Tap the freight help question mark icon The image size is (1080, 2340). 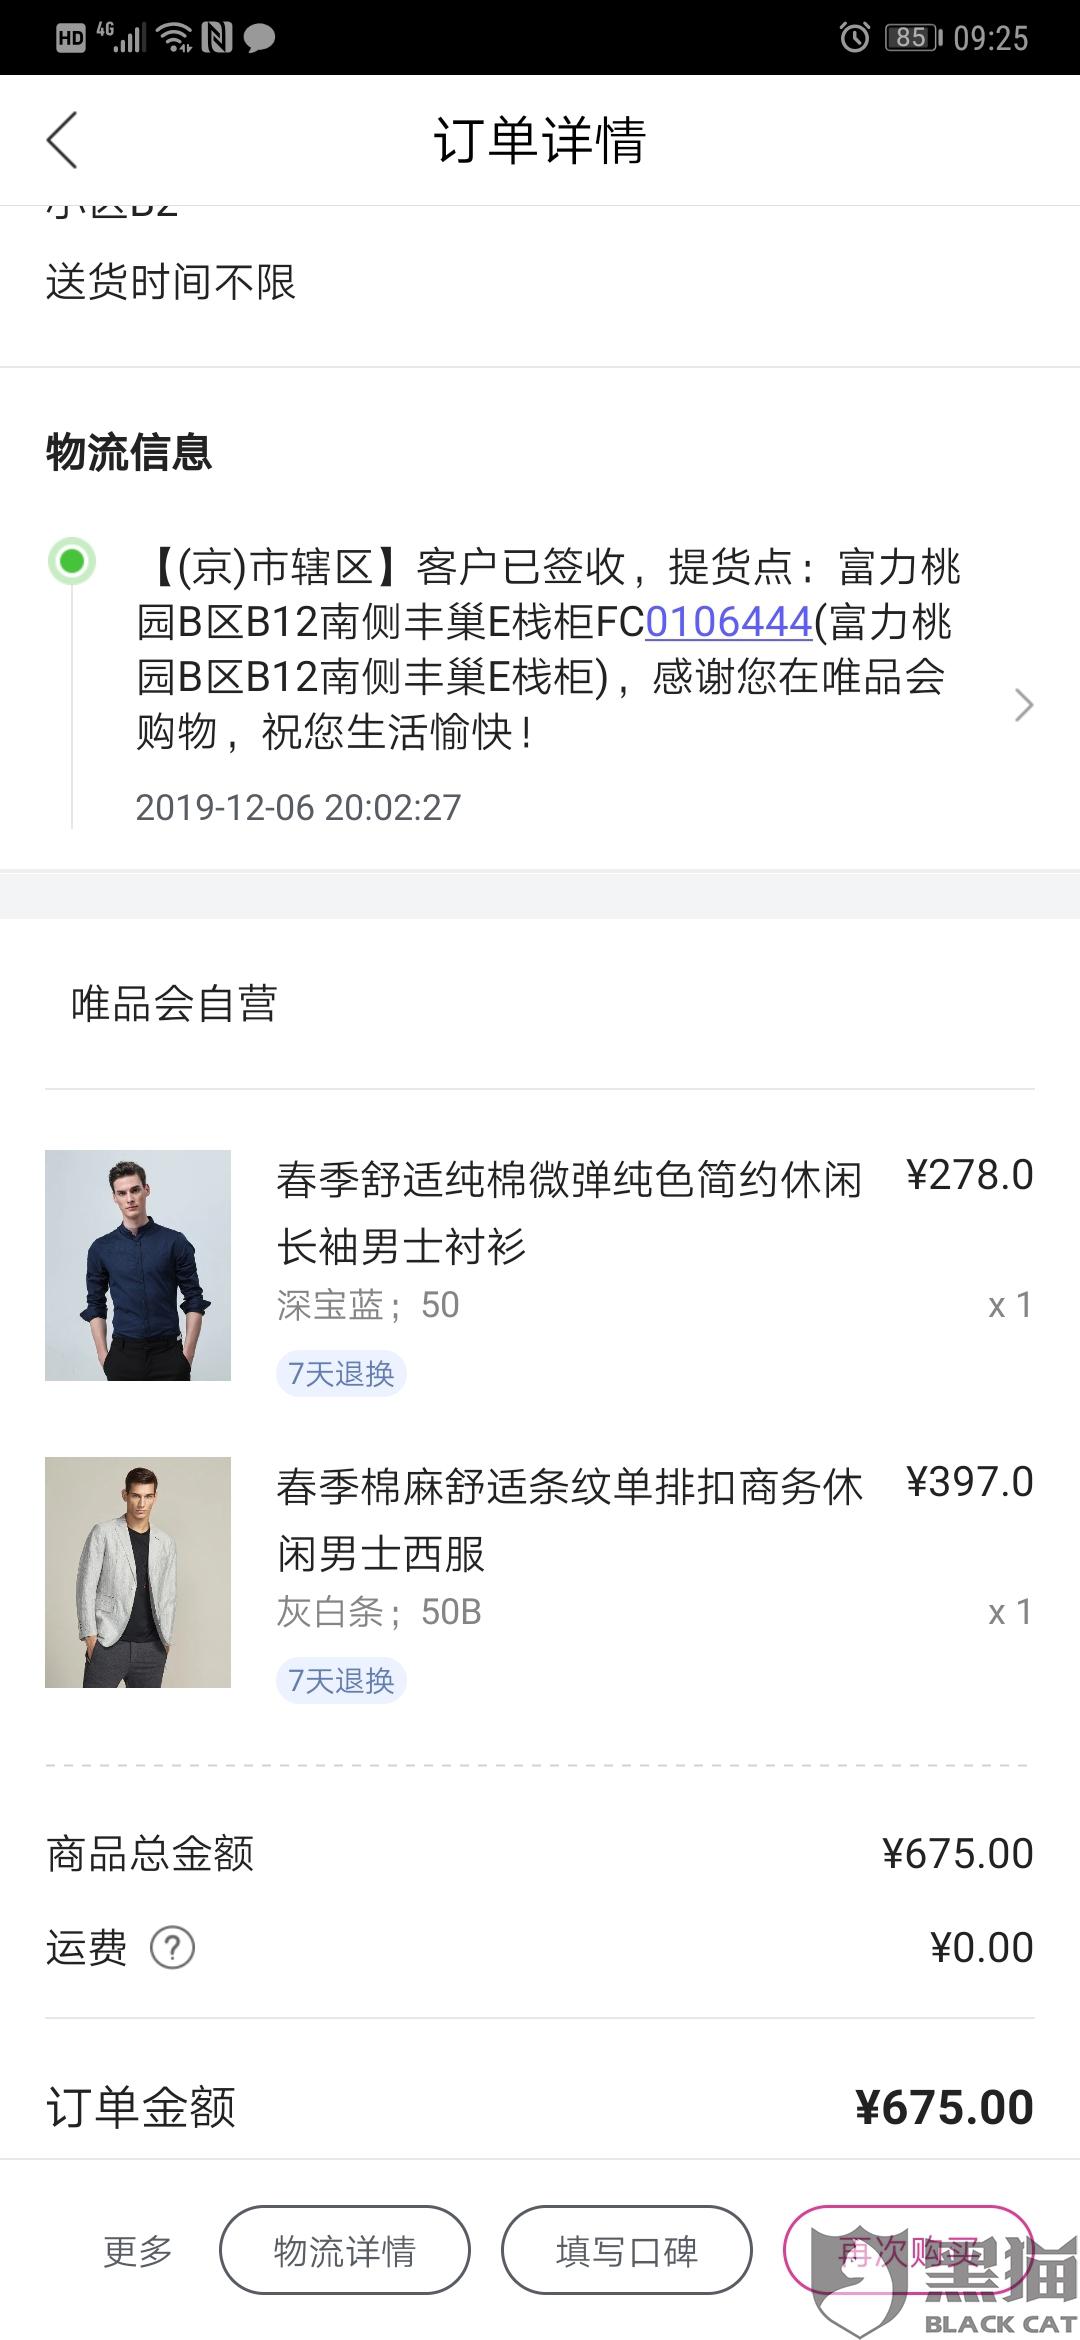coord(172,1948)
